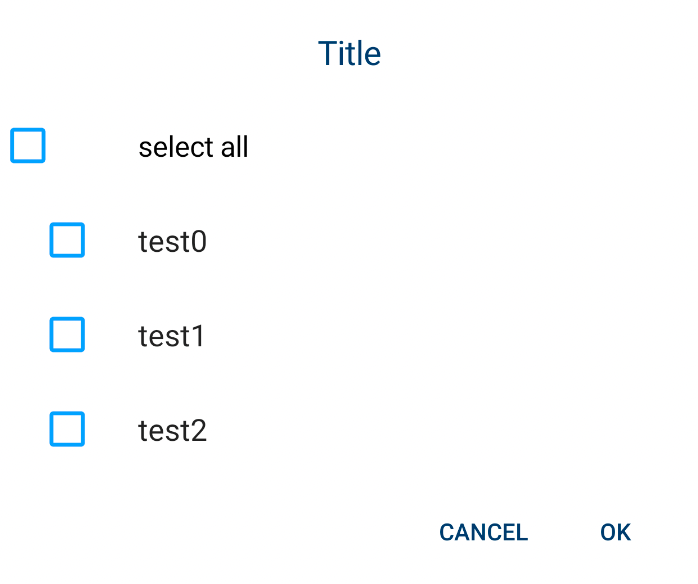The width and height of the screenshot is (698, 584).
Task: Confirm the dialog with OK
Action: click(615, 532)
